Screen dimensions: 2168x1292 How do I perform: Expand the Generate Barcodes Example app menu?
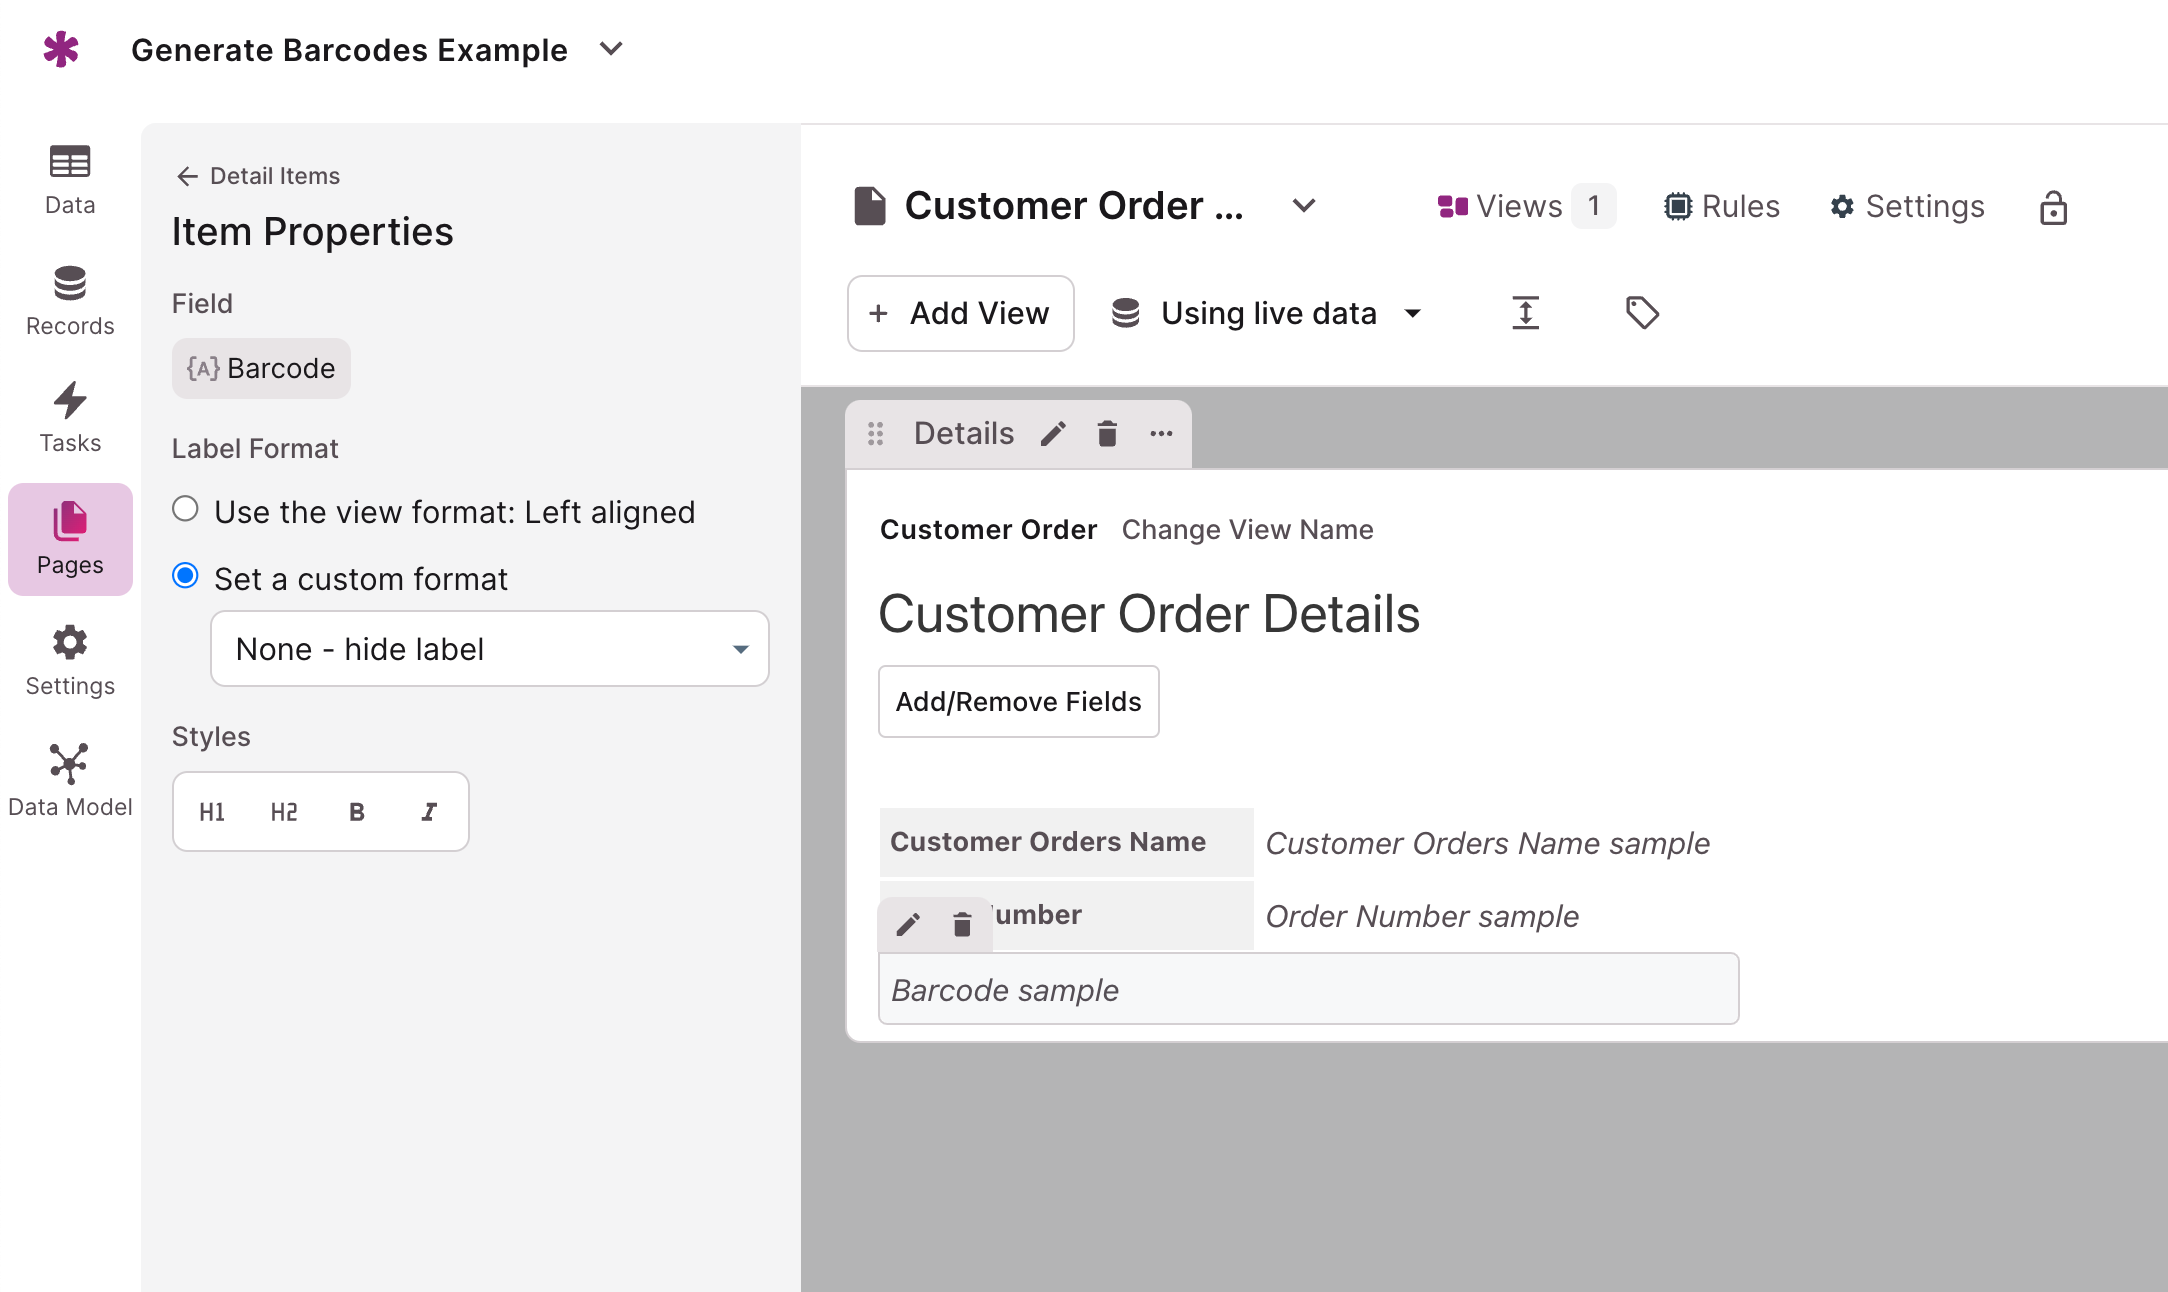[x=611, y=49]
